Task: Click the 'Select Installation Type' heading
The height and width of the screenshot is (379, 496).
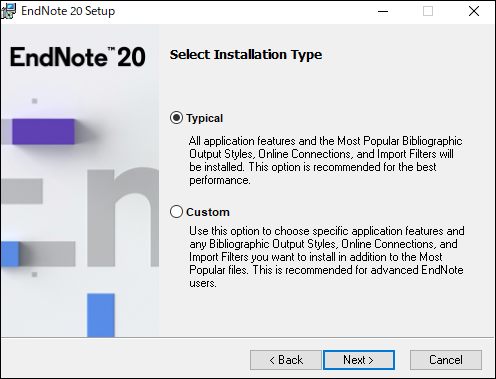Action: [246, 55]
